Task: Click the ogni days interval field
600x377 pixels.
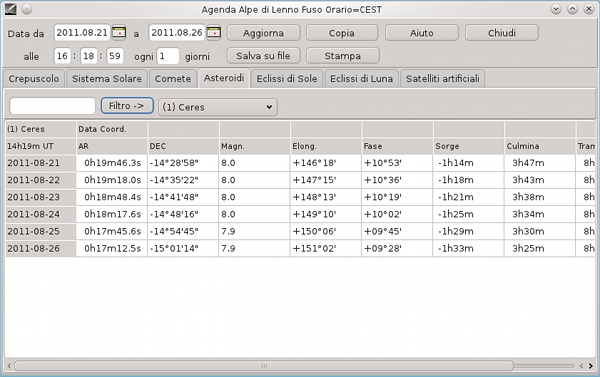Action: pyautogui.click(x=168, y=56)
